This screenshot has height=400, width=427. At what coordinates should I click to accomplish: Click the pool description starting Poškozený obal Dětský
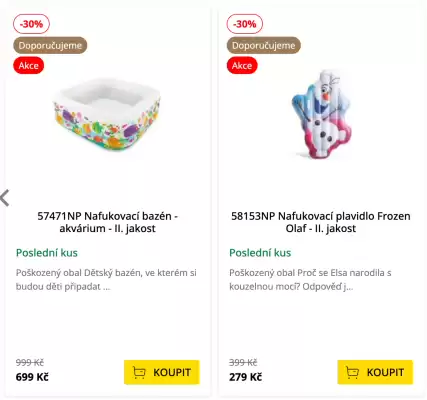[x=106, y=280]
